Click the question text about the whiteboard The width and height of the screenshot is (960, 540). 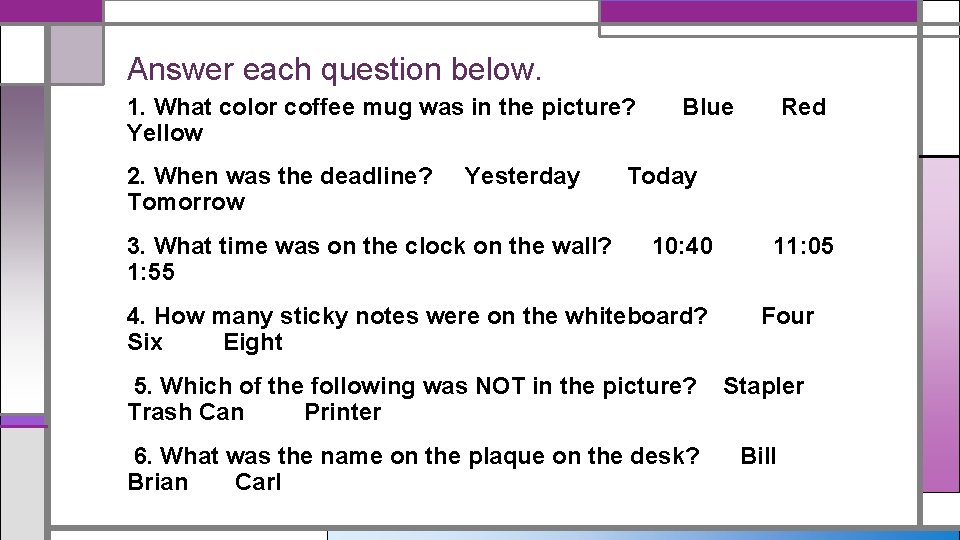(x=417, y=317)
